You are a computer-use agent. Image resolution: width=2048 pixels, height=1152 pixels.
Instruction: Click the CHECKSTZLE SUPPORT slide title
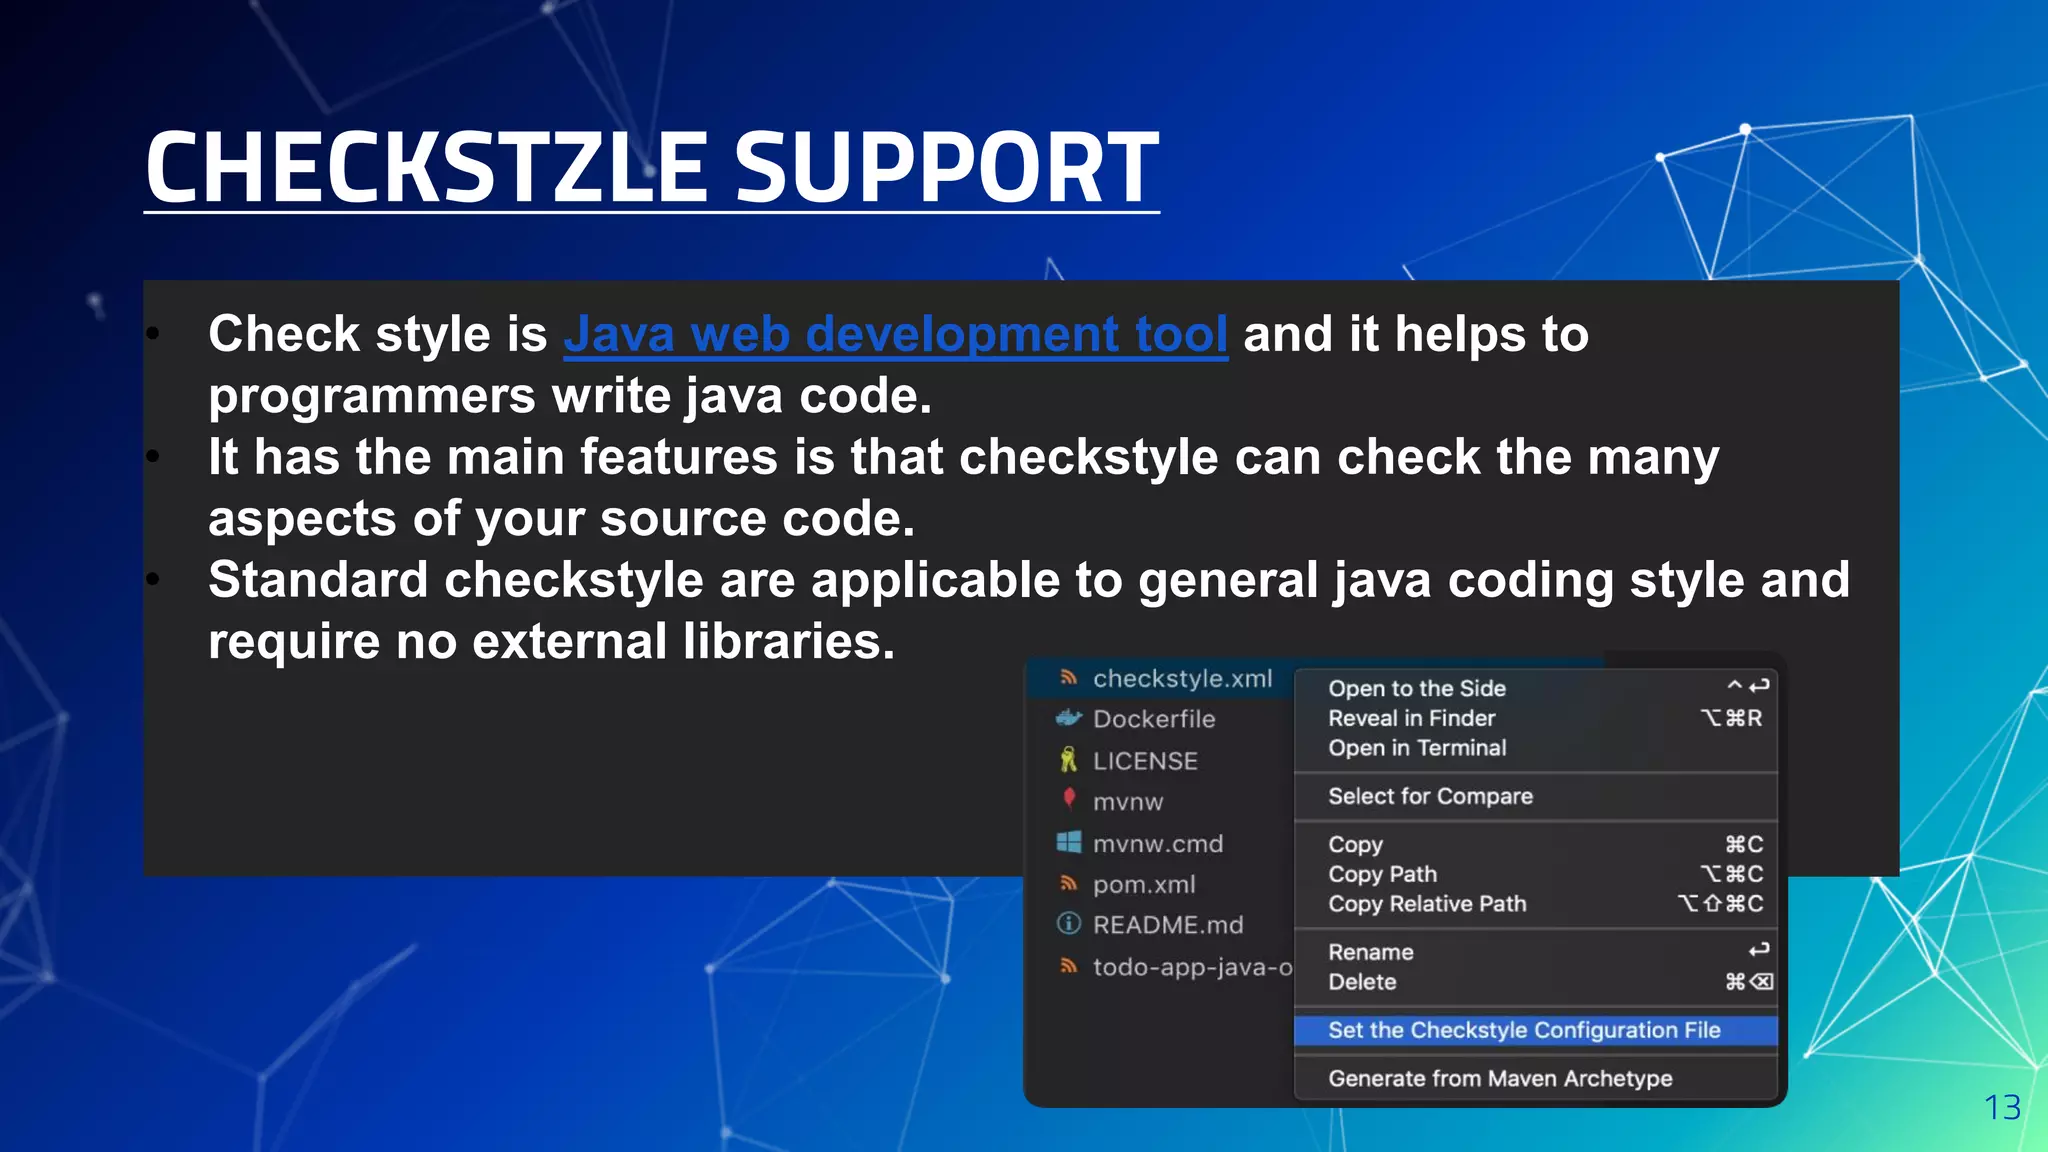pyautogui.click(x=652, y=167)
